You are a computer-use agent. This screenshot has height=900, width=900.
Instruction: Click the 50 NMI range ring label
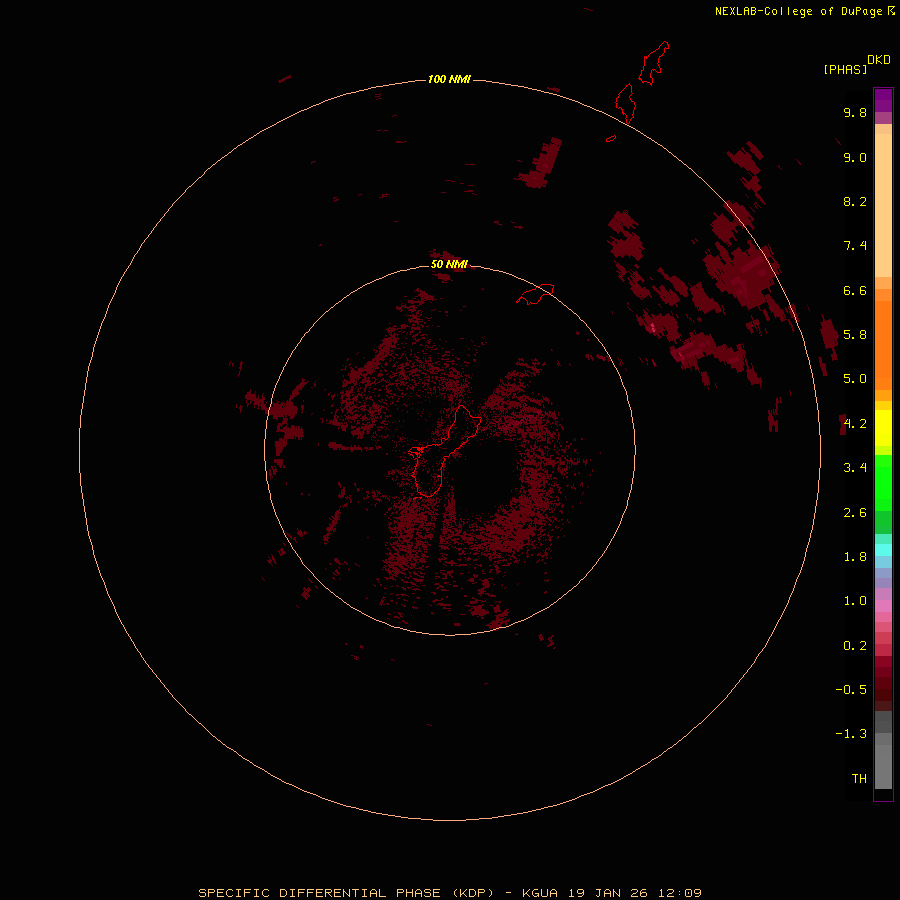449,264
